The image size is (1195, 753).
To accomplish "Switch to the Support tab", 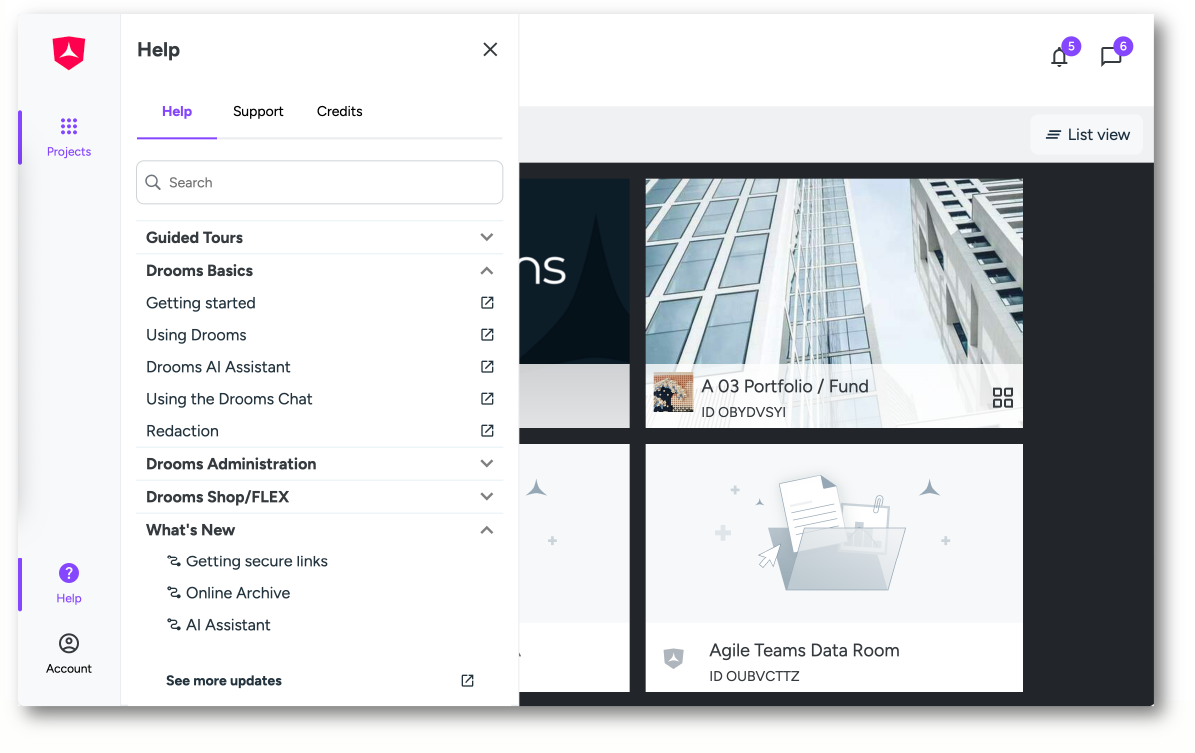I will click(258, 111).
